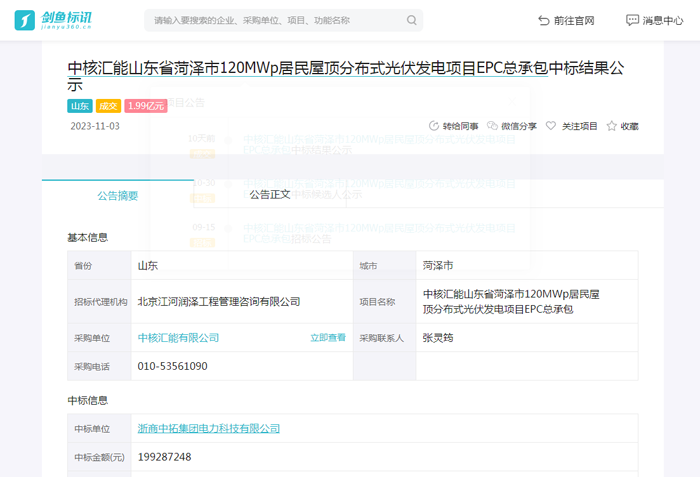Click the heart icon for 关注项目
The width and height of the screenshot is (700, 477).
(551, 126)
